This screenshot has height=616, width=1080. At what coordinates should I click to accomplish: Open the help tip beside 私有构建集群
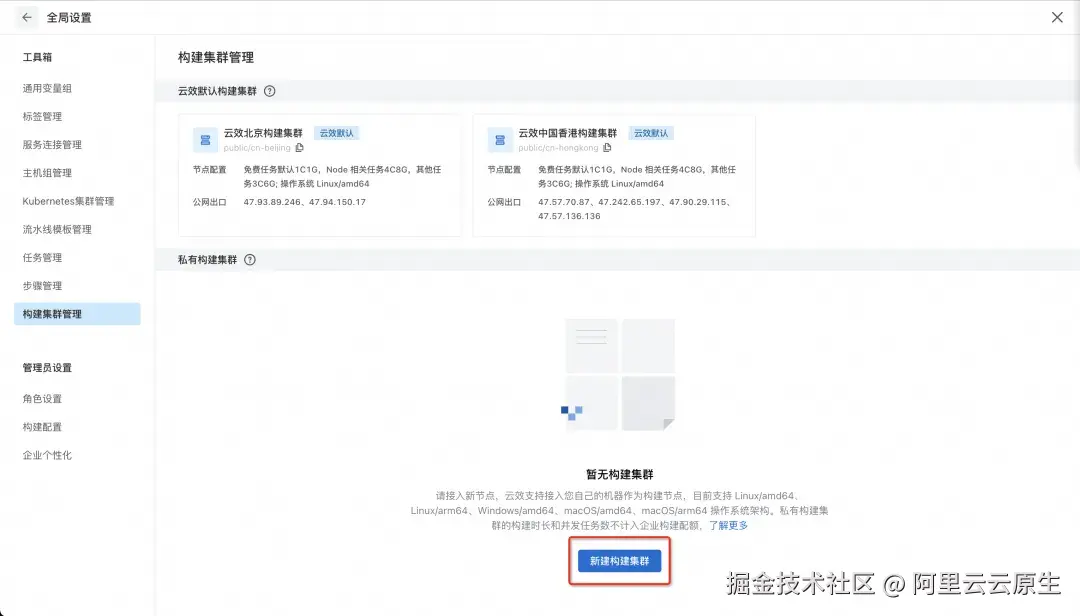coord(250,259)
